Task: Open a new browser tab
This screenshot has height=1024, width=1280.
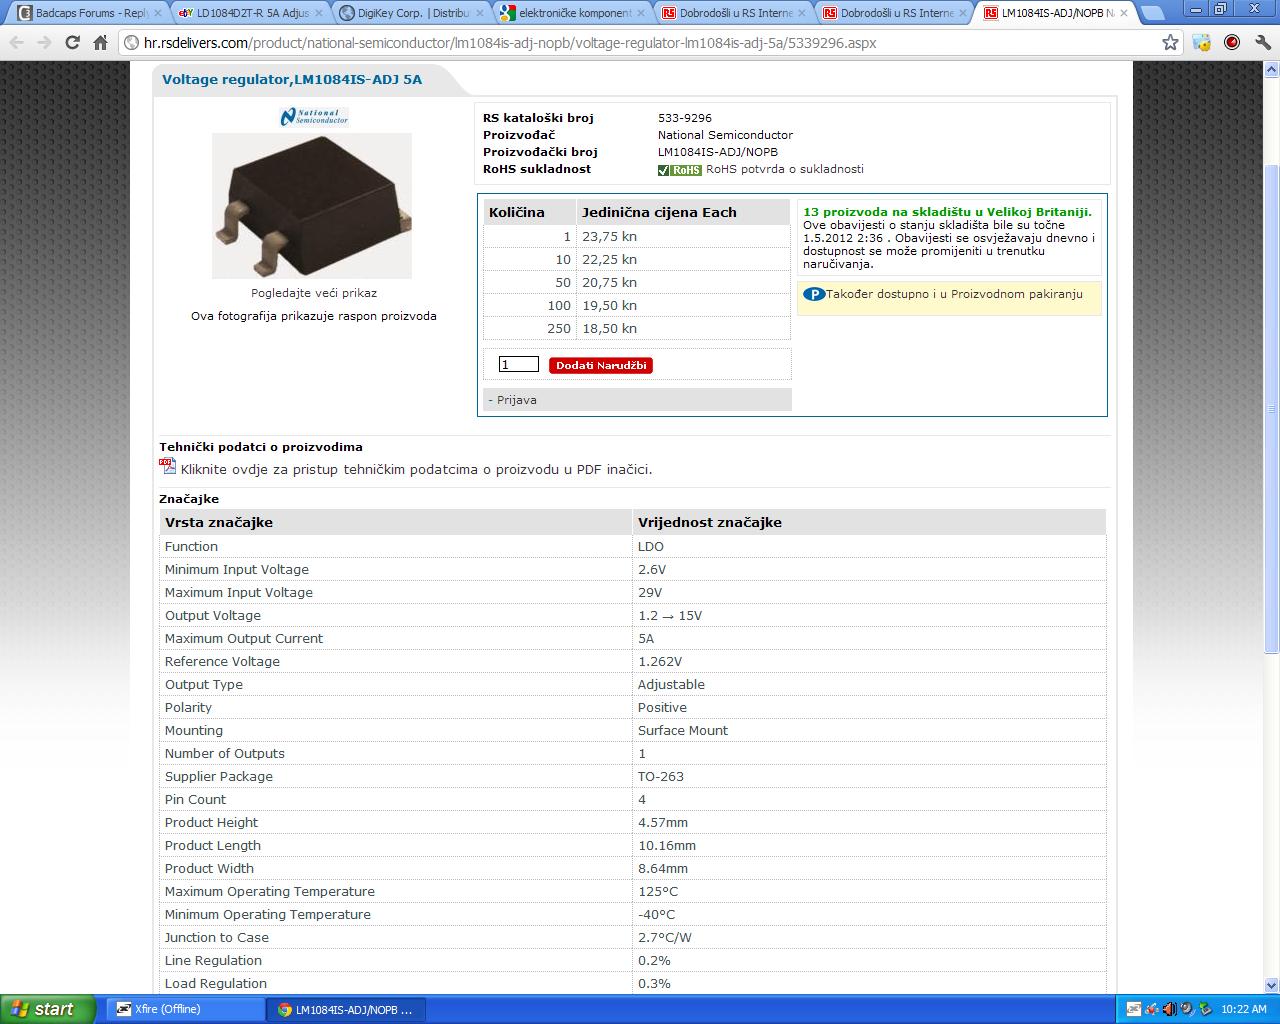Action: (x=1151, y=13)
